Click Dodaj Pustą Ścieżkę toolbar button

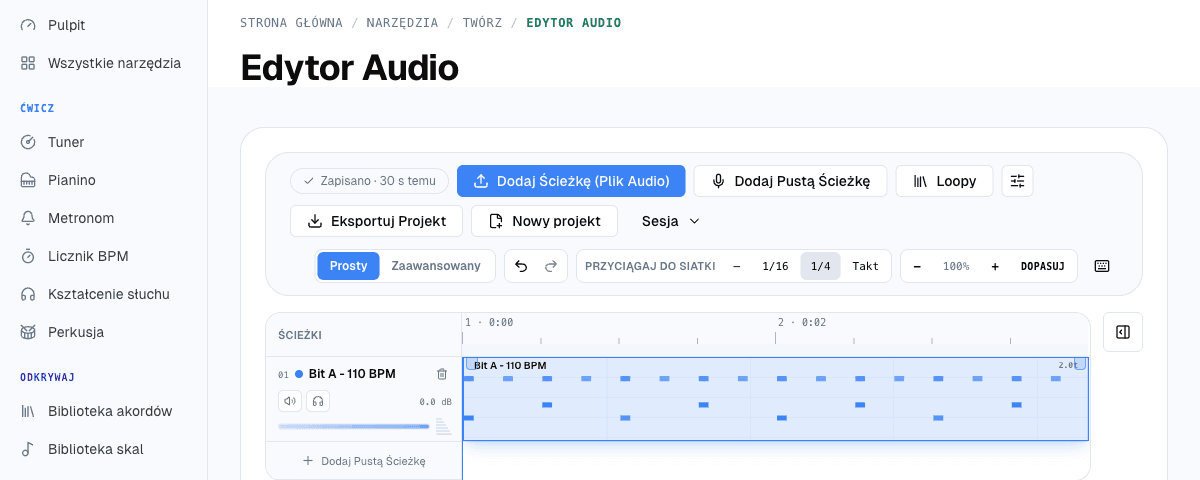tap(790, 181)
